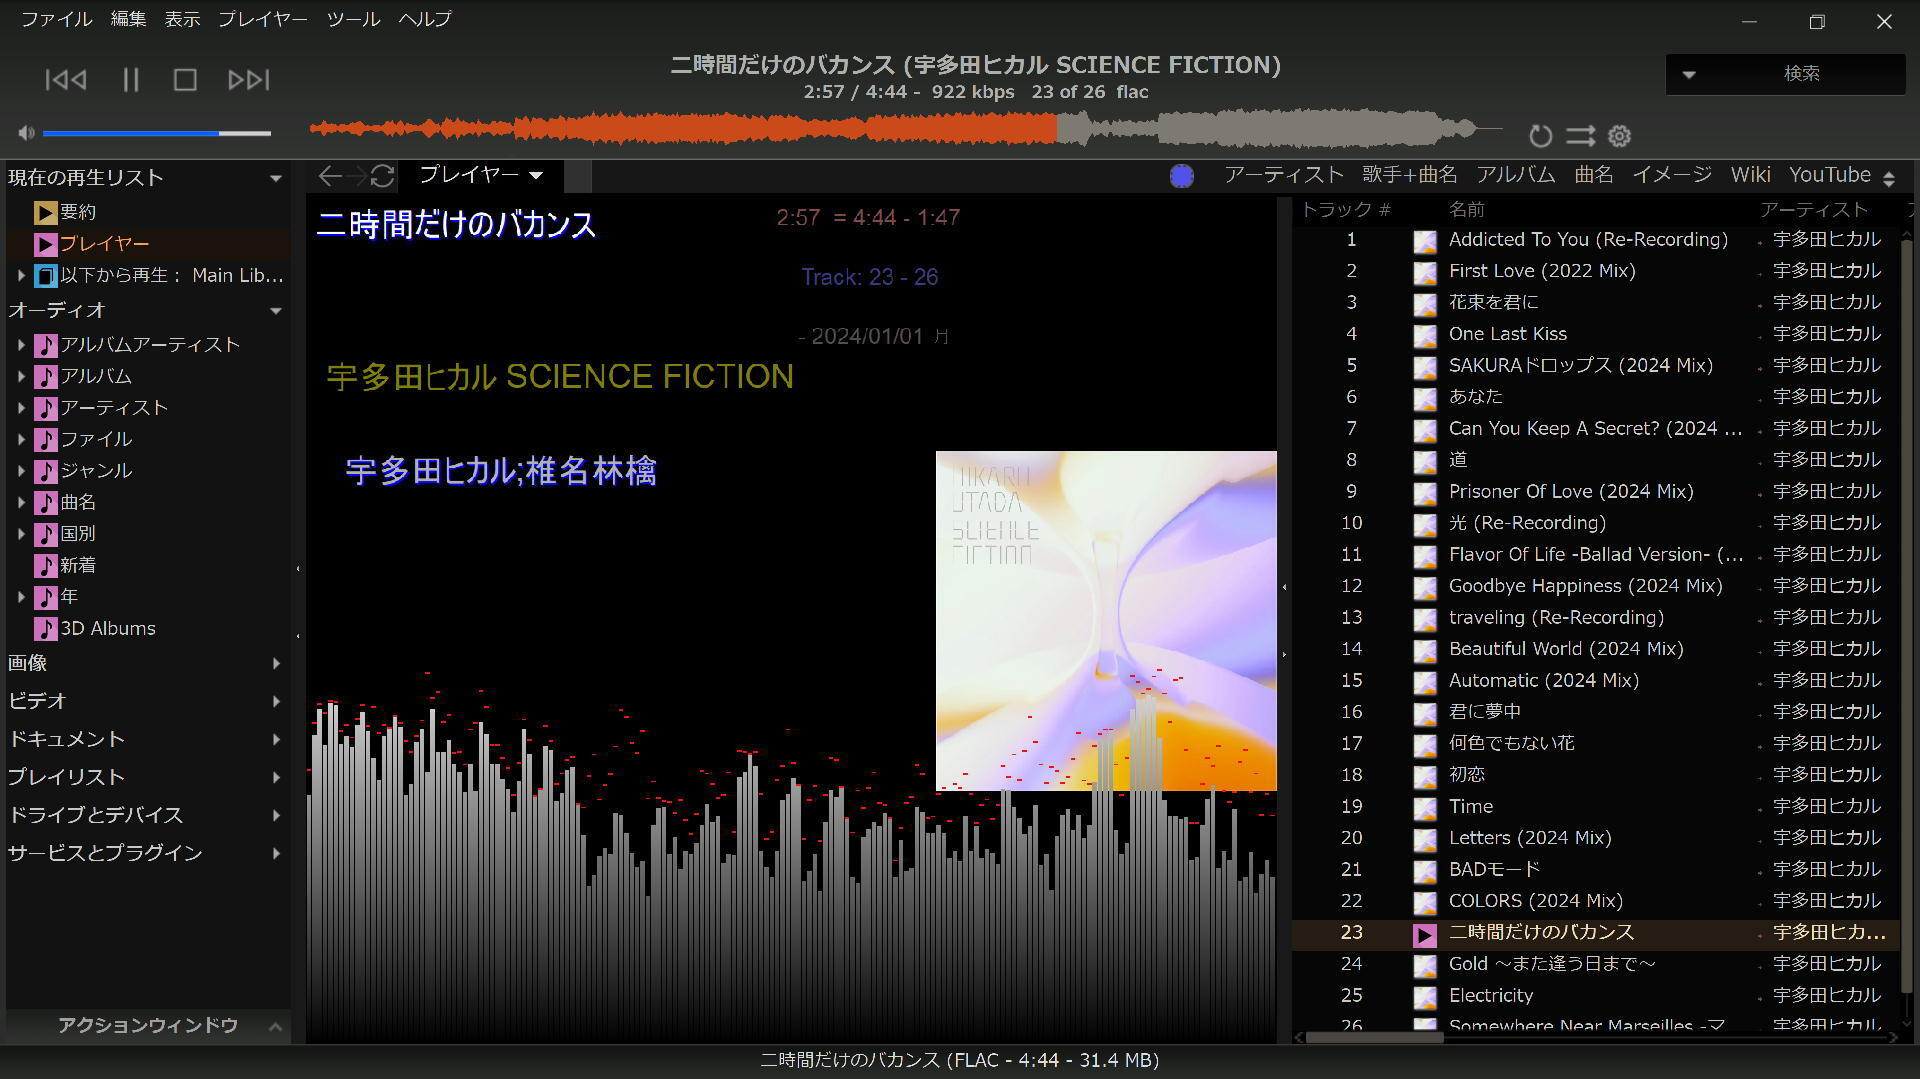Sort by 名前 column header

(1467, 210)
